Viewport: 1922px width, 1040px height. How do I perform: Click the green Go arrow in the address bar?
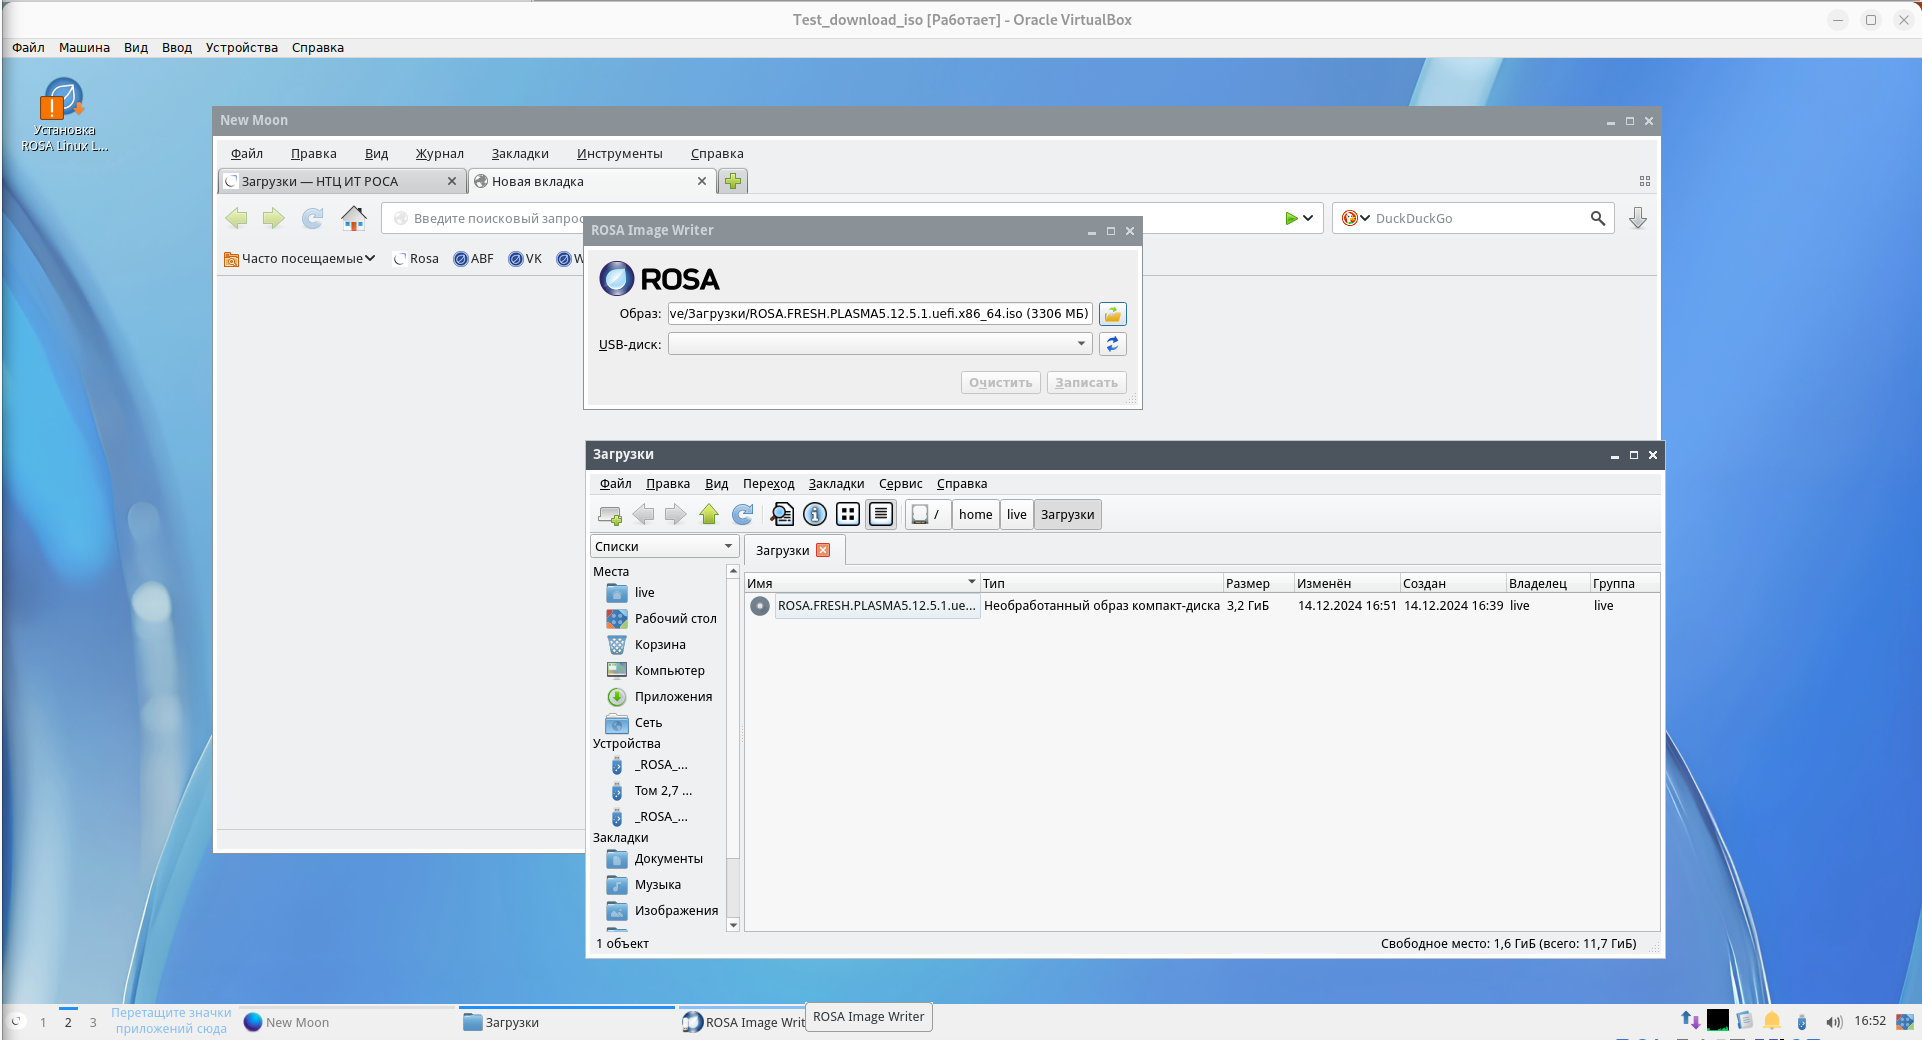tap(1291, 218)
